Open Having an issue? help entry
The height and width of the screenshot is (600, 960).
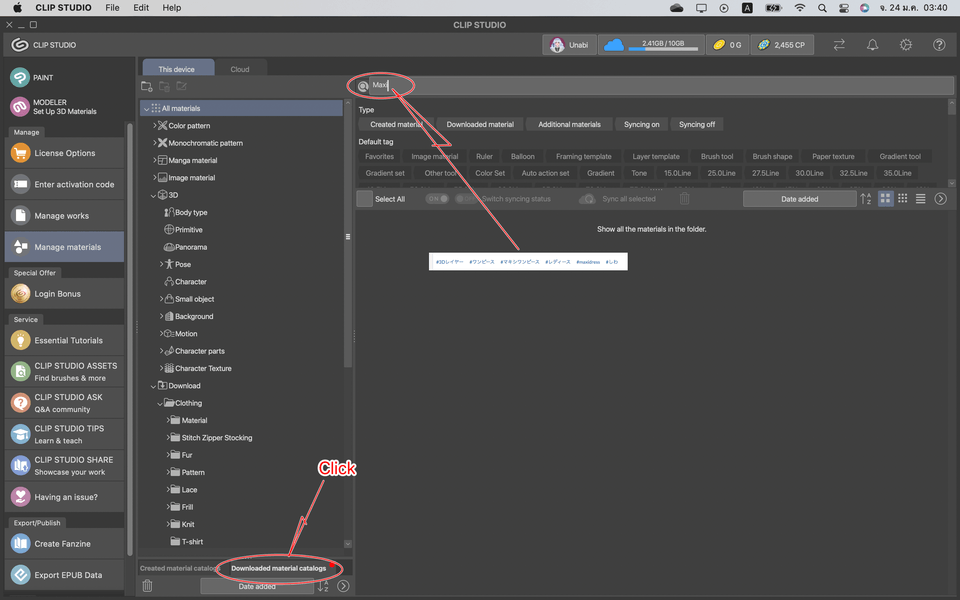click(64, 497)
